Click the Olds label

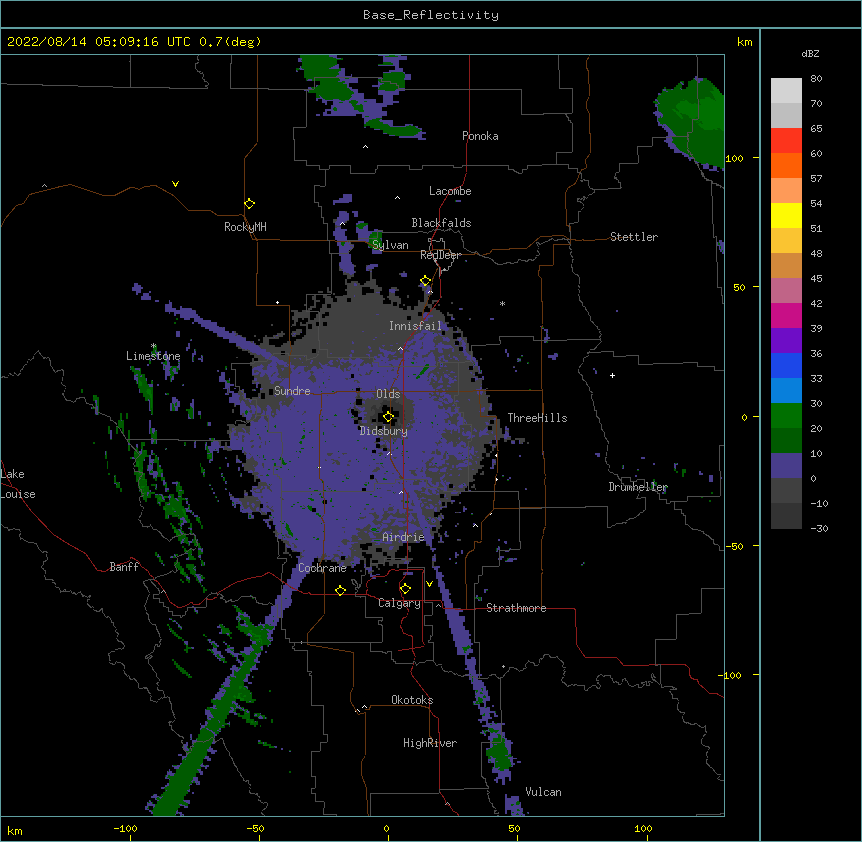tap(388, 394)
